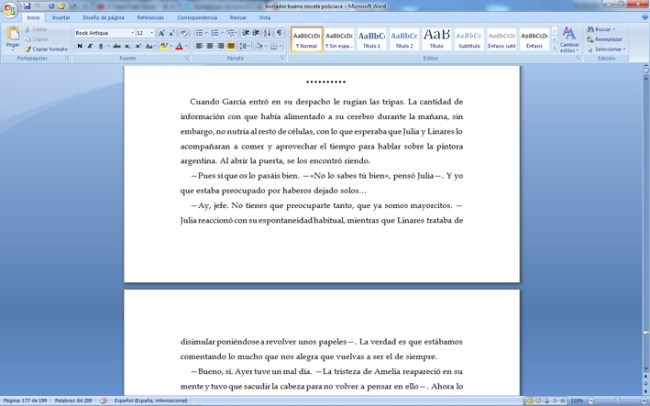
Task: Open the Seleccionar dropdown
Action: click(624, 49)
